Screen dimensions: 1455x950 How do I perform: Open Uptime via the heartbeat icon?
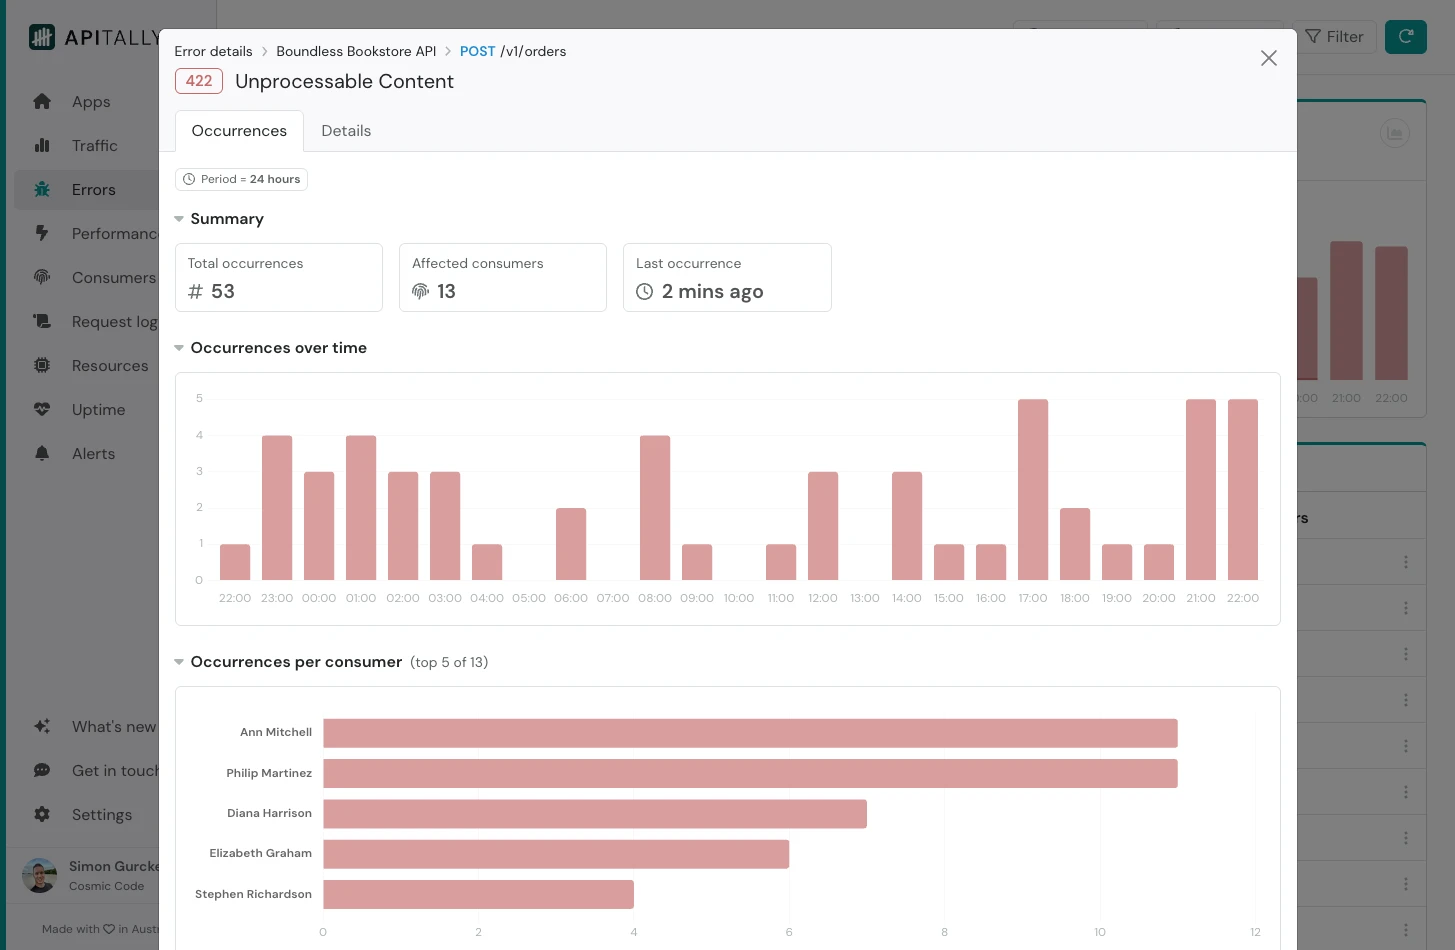(42, 410)
